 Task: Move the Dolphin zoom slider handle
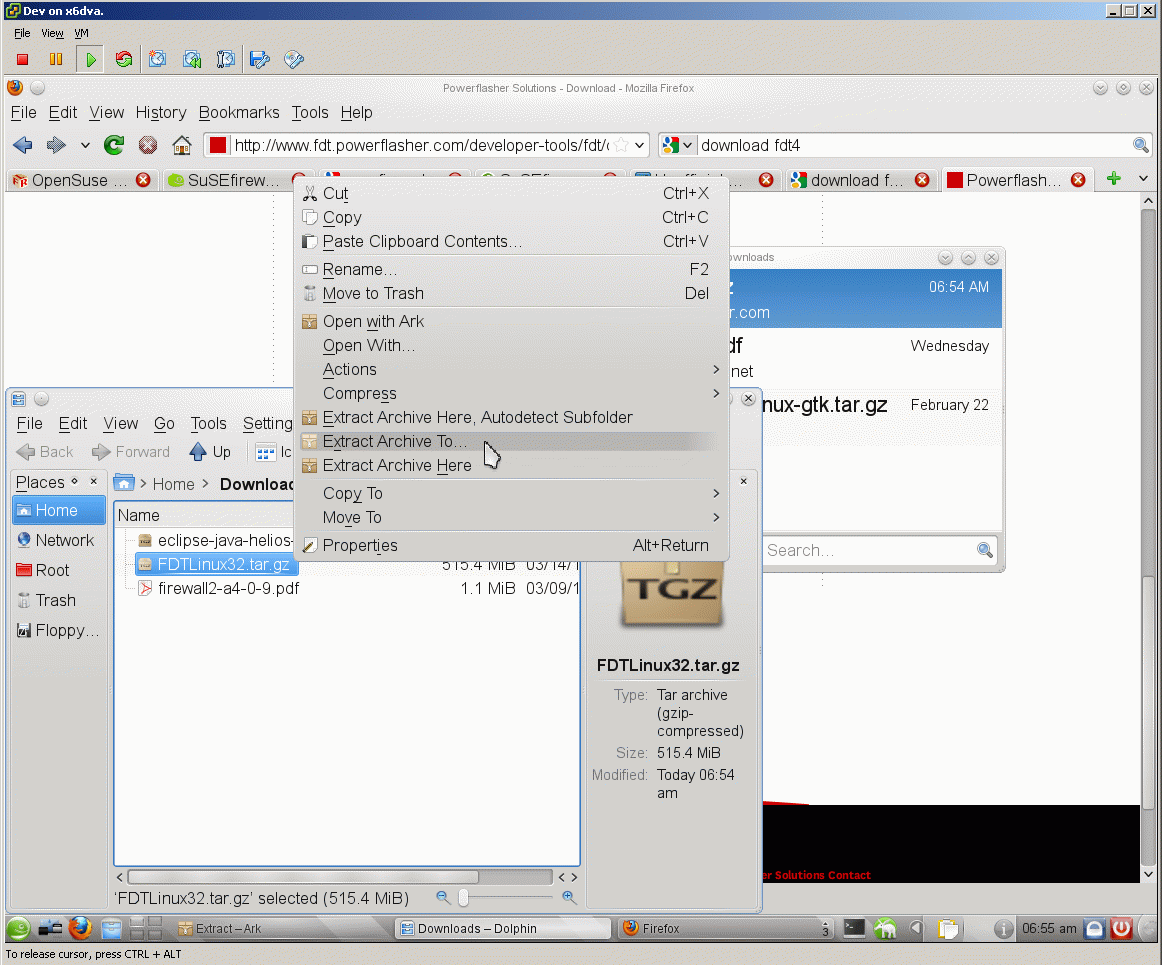pos(463,898)
